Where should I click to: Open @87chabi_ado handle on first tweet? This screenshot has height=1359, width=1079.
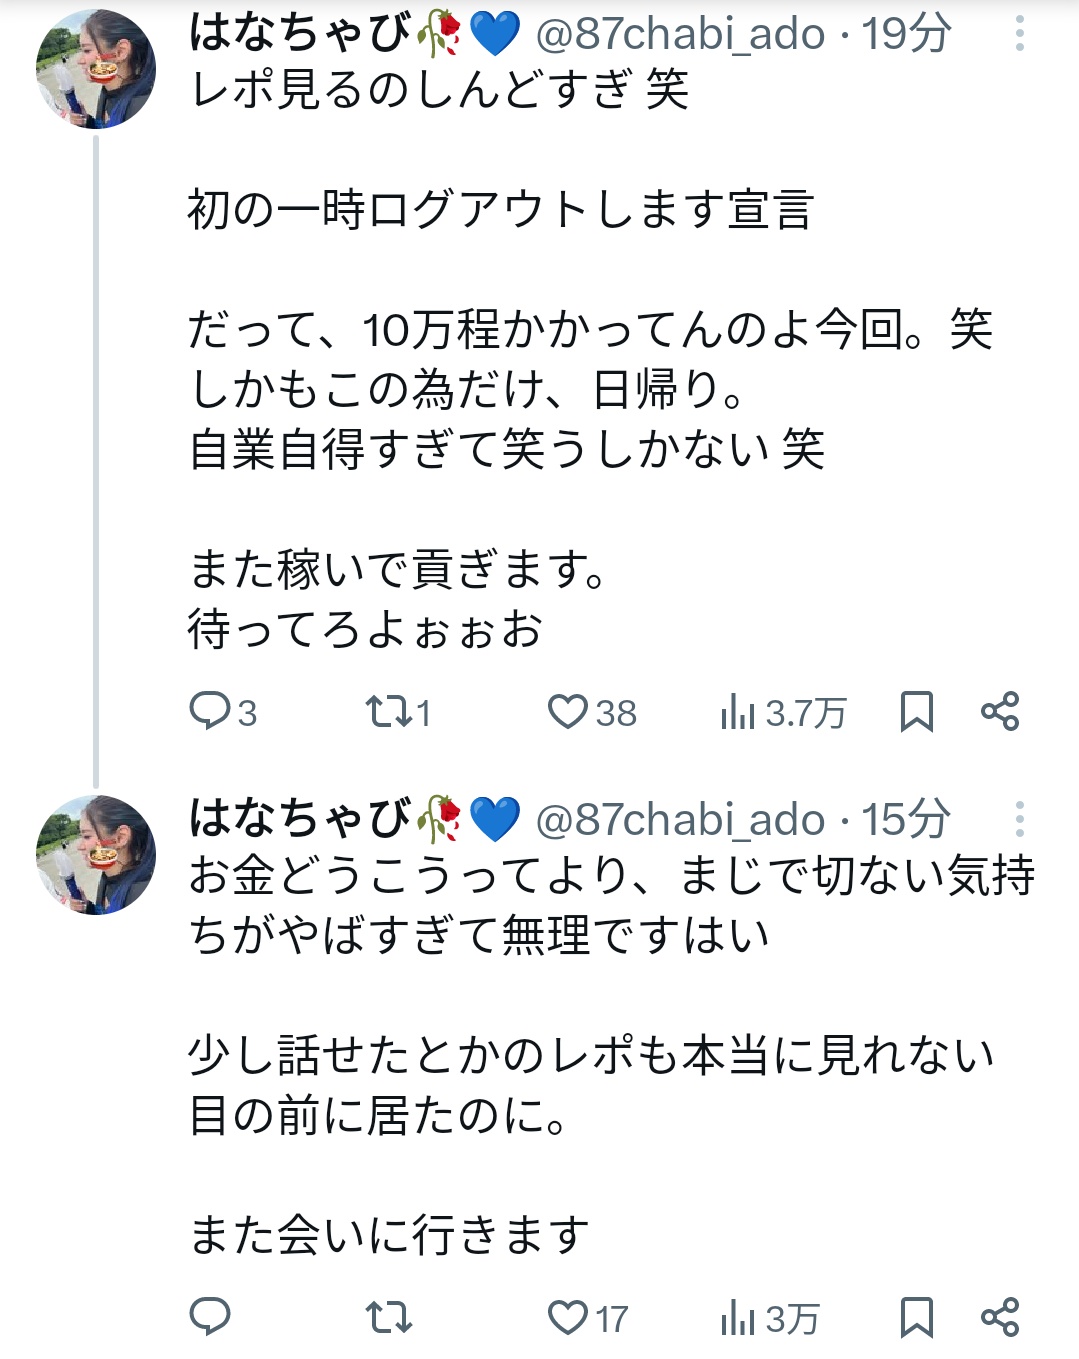(680, 34)
